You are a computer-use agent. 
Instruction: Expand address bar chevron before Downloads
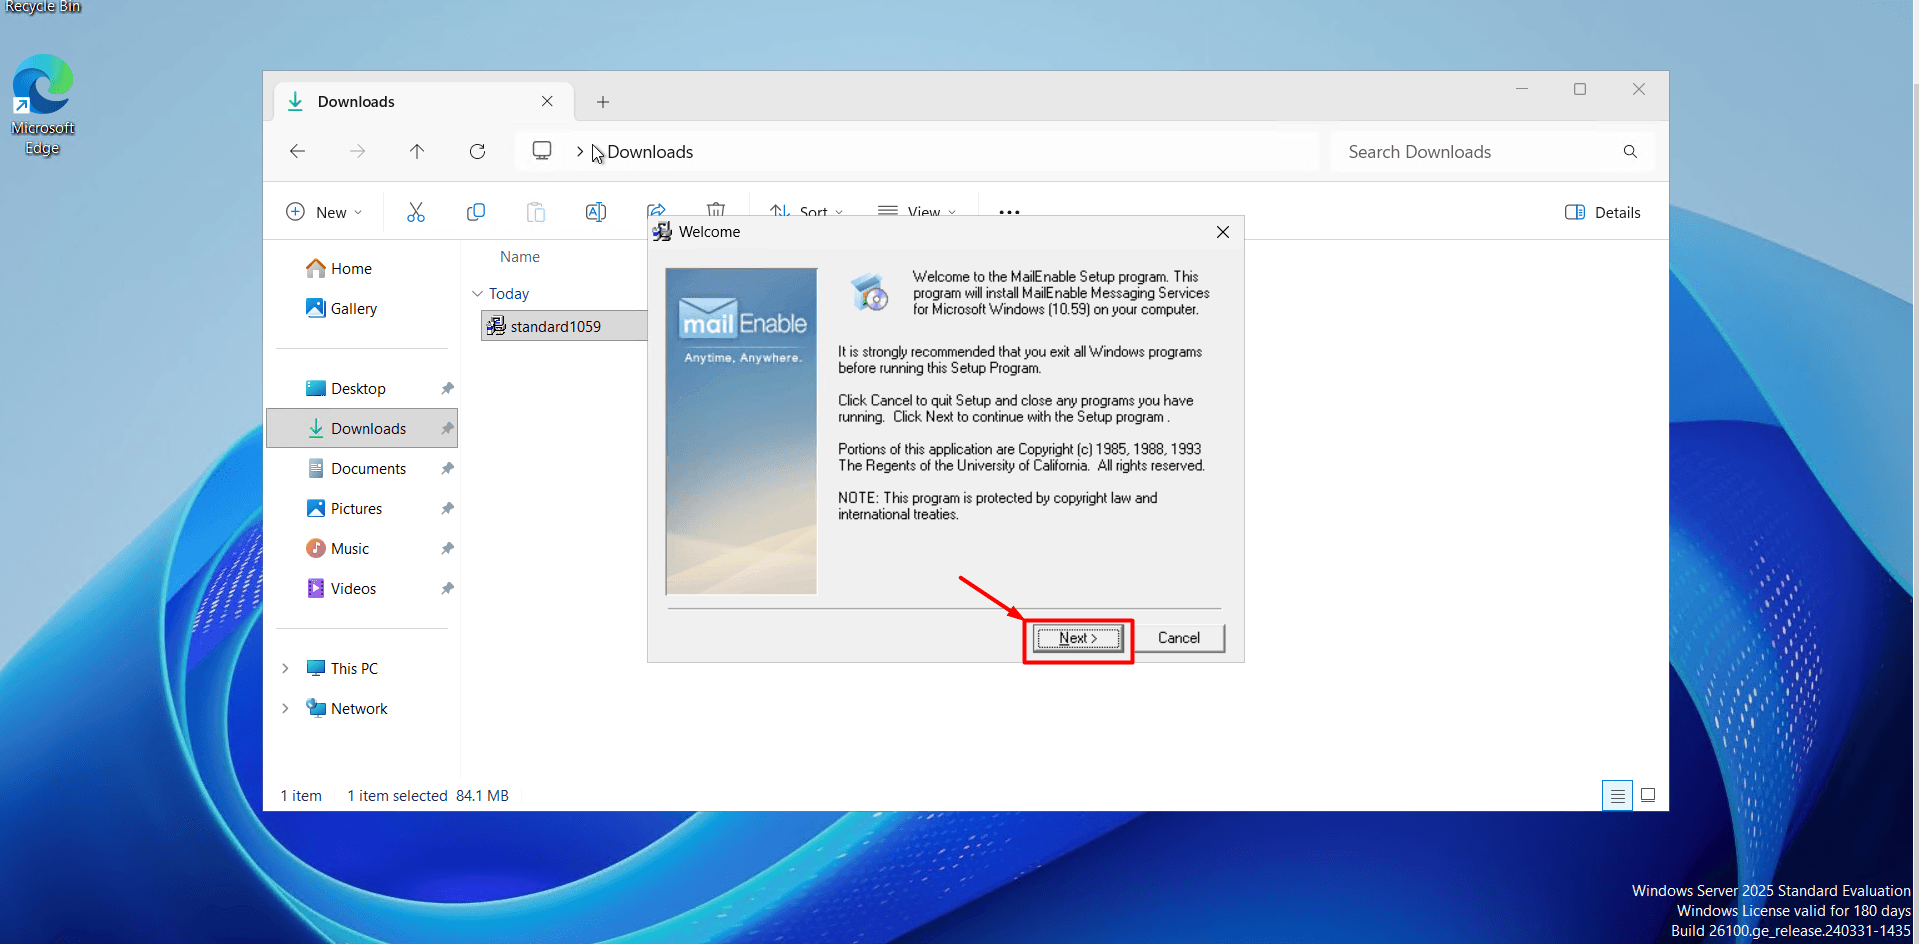pos(580,151)
